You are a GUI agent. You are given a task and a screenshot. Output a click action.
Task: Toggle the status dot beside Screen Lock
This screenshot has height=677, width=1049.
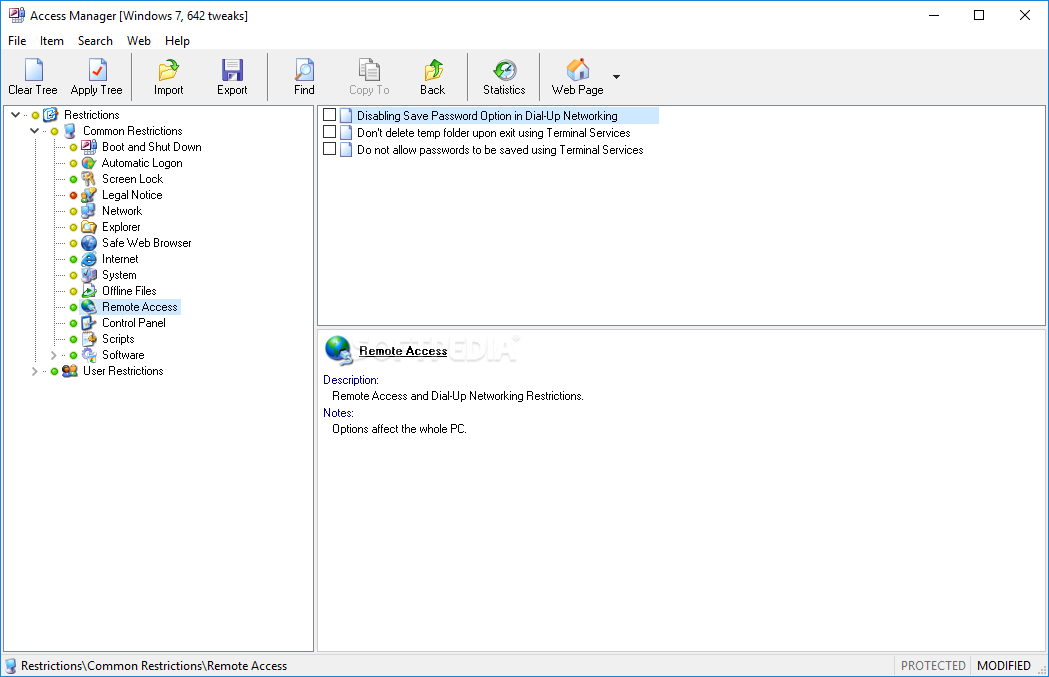[74, 179]
